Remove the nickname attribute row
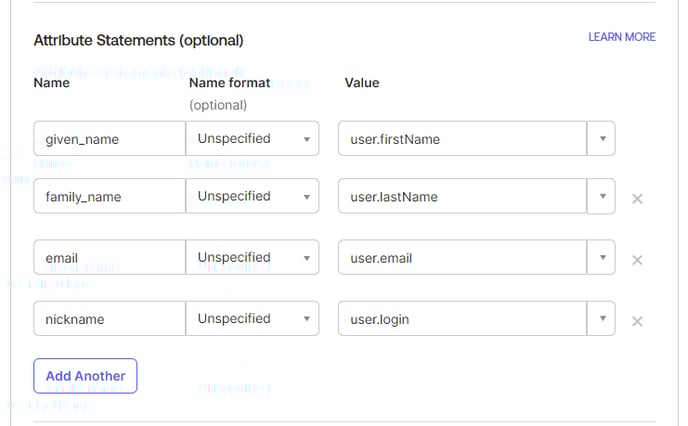This screenshot has width=688, height=426. coord(637,321)
